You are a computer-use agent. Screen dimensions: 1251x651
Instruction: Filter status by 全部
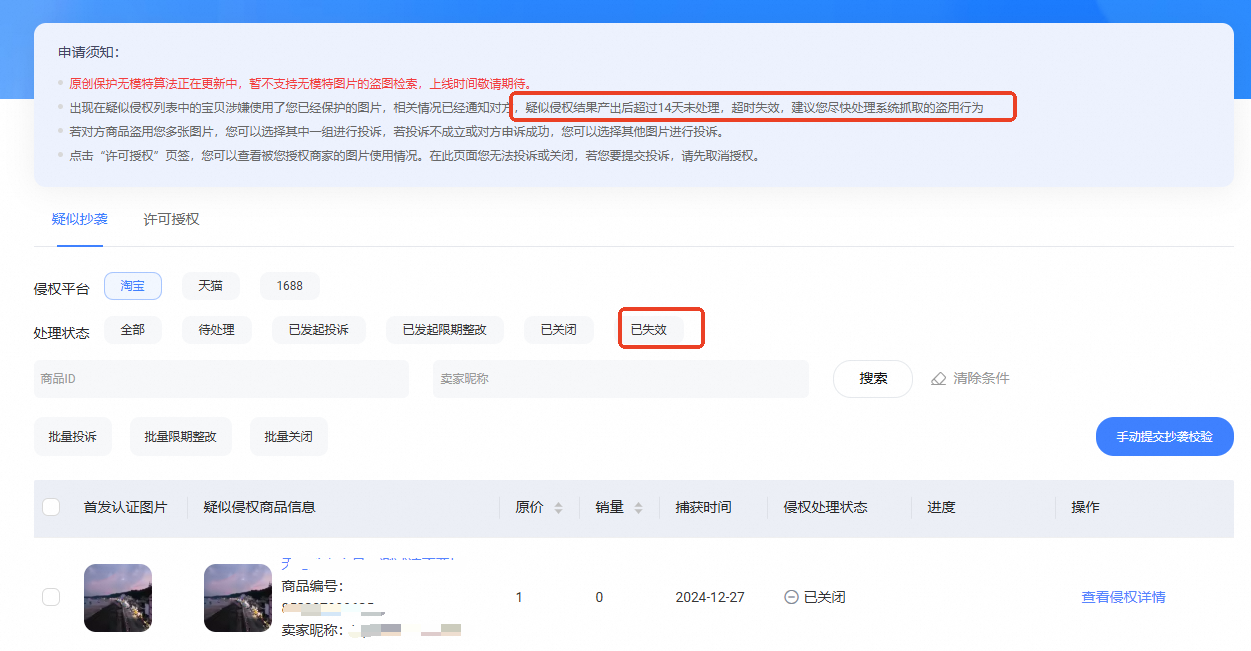(x=133, y=330)
